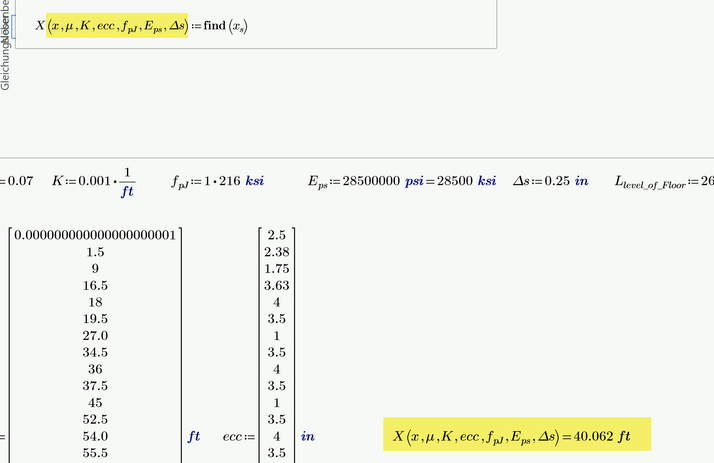Image resolution: width=714 pixels, height=463 pixels.
Task: Select the 37.5 entry in x matrix
Action: (x=95, y=386)
